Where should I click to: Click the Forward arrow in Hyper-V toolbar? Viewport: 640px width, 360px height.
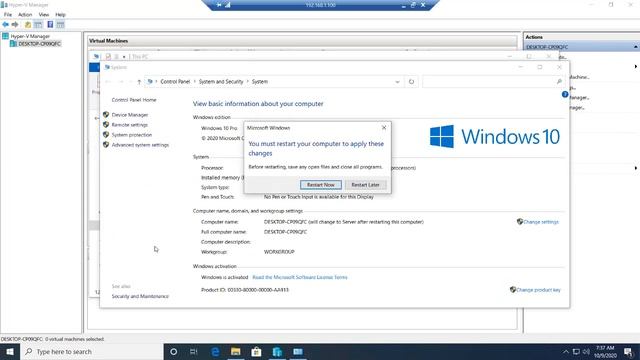click(15, 24)
